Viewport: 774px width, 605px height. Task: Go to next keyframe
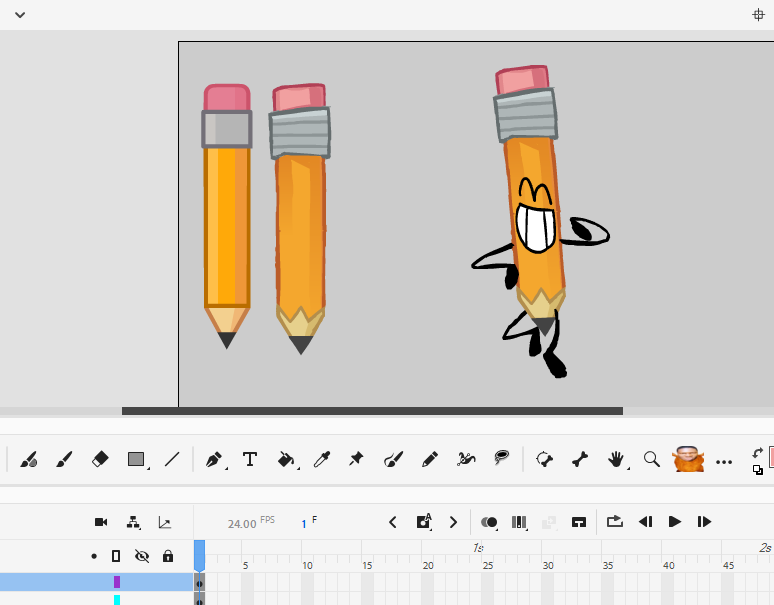click(453, 522)
